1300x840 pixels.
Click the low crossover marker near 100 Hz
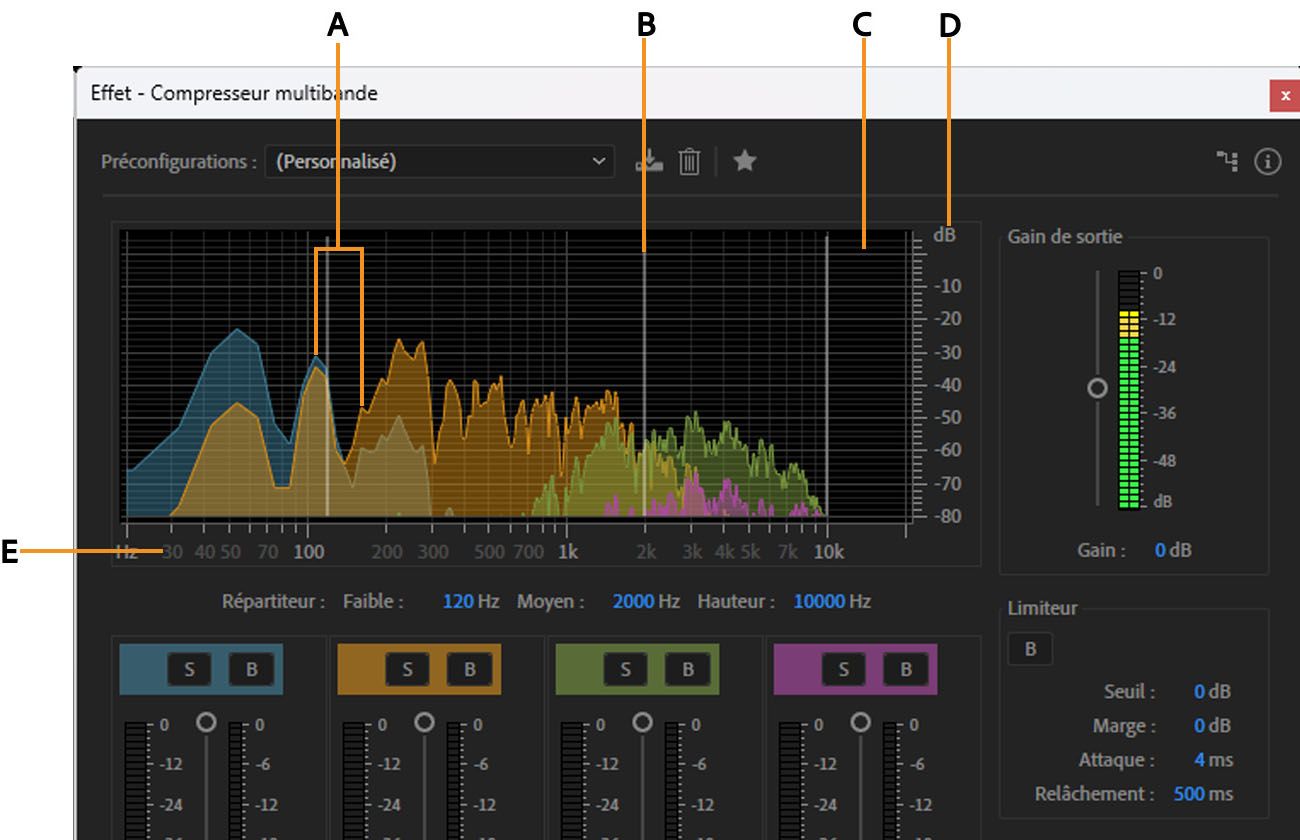(x=328, y=375)
